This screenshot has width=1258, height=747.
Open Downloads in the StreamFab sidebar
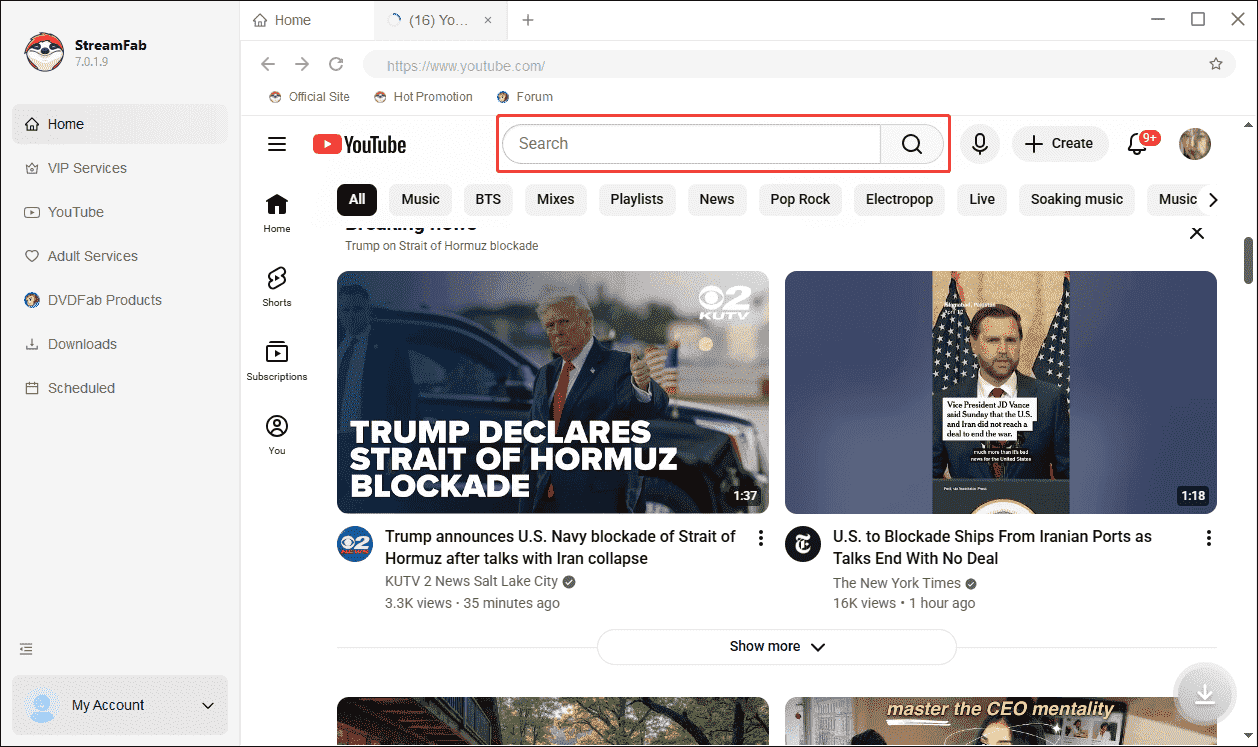pyautogui.click(x=80, y=343)
